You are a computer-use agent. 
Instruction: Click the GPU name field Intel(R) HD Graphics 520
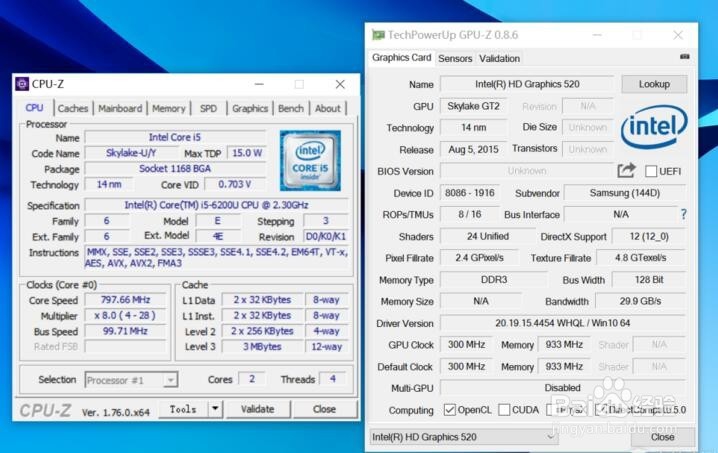coord(527,84)
